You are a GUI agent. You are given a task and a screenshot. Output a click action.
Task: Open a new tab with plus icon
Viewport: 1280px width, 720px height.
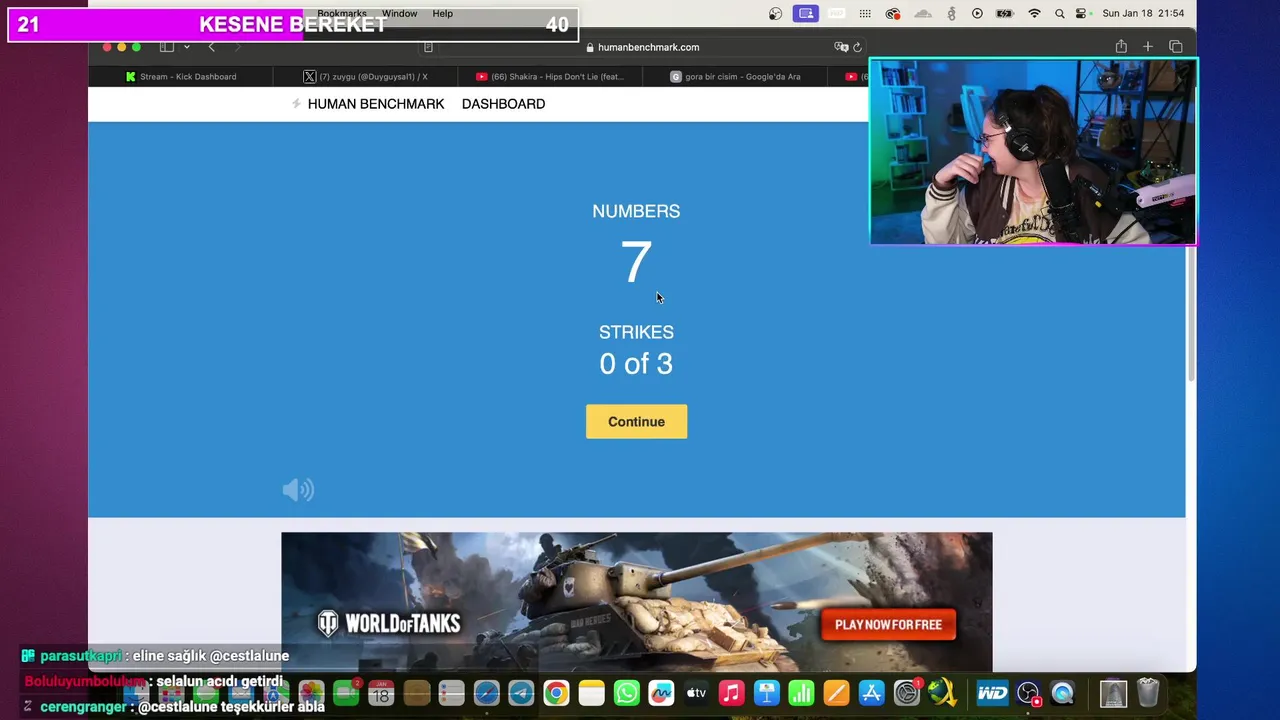[x=1148, y=46]
